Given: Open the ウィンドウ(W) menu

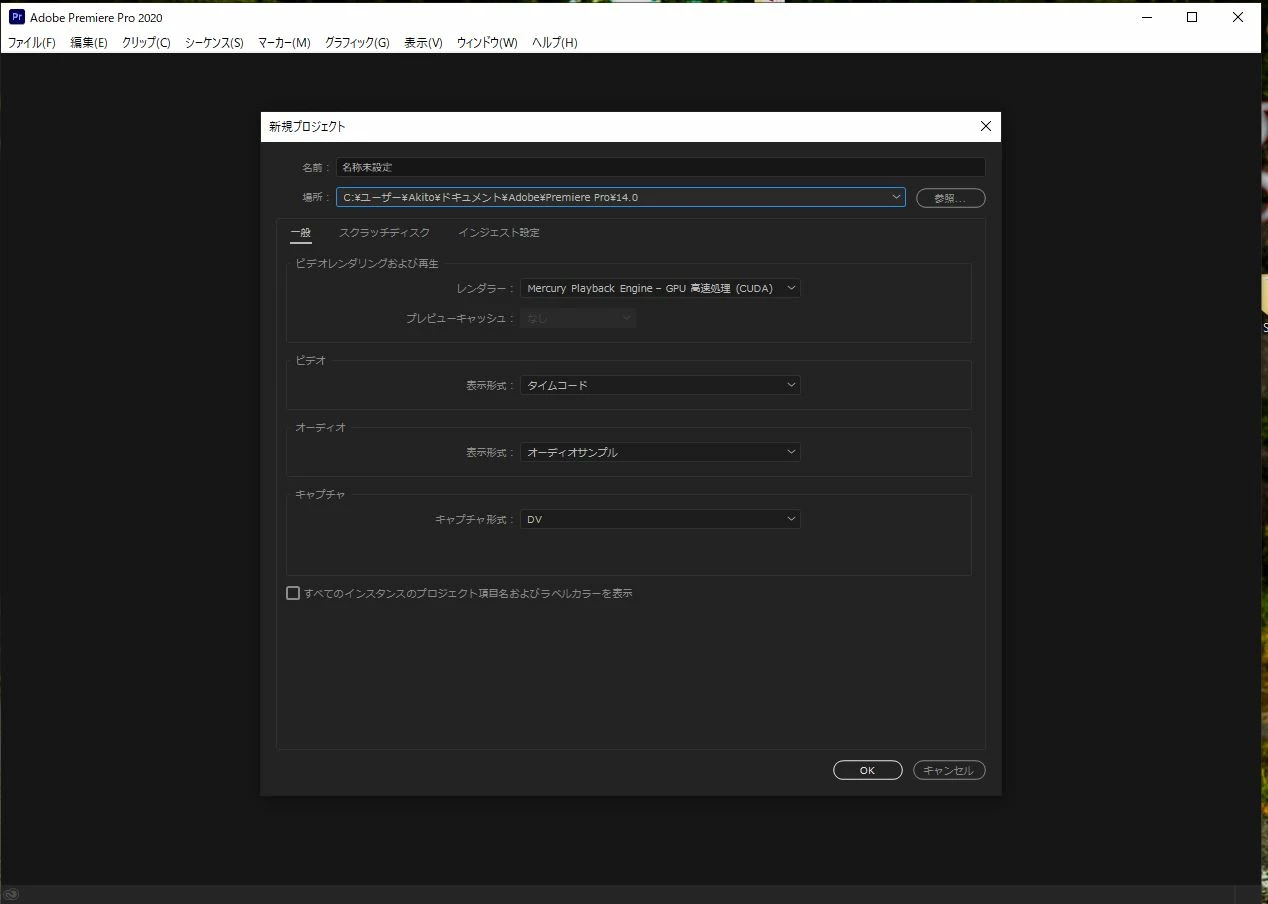Looking at the screenshot, I should [x=487, y=43].
